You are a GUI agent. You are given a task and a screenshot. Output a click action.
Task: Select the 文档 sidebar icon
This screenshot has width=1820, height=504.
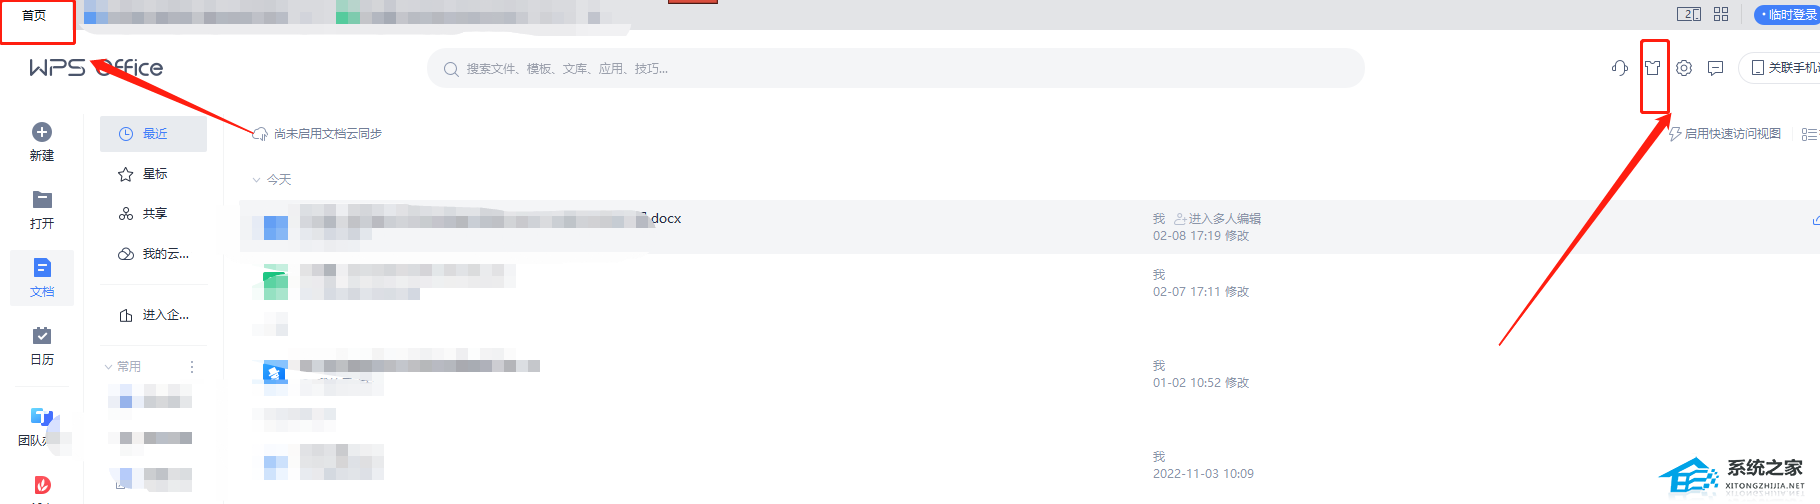click(x=42, y=268)
